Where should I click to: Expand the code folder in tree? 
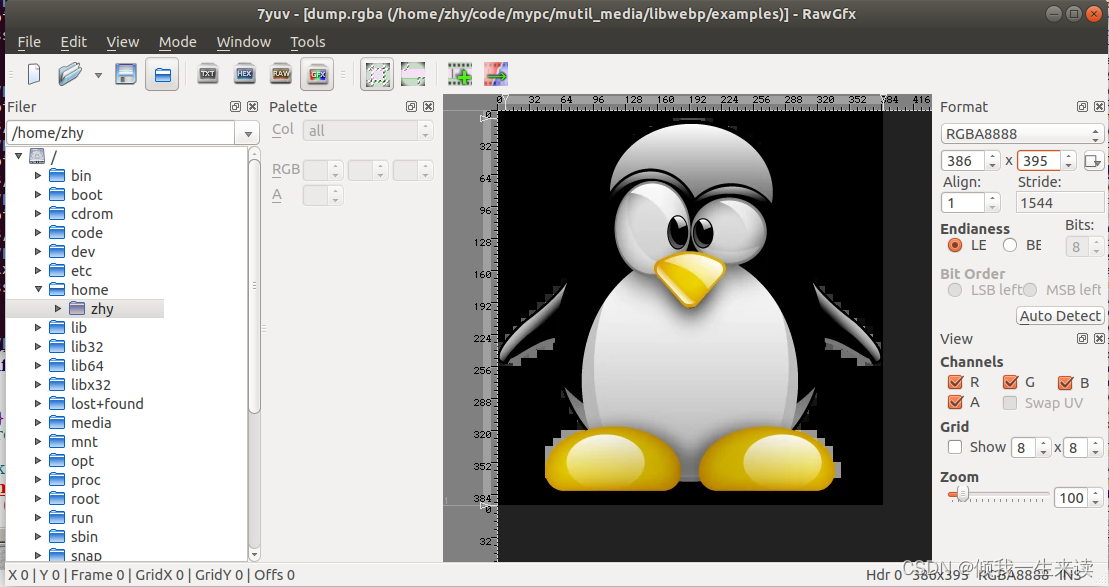pos(38,232)
